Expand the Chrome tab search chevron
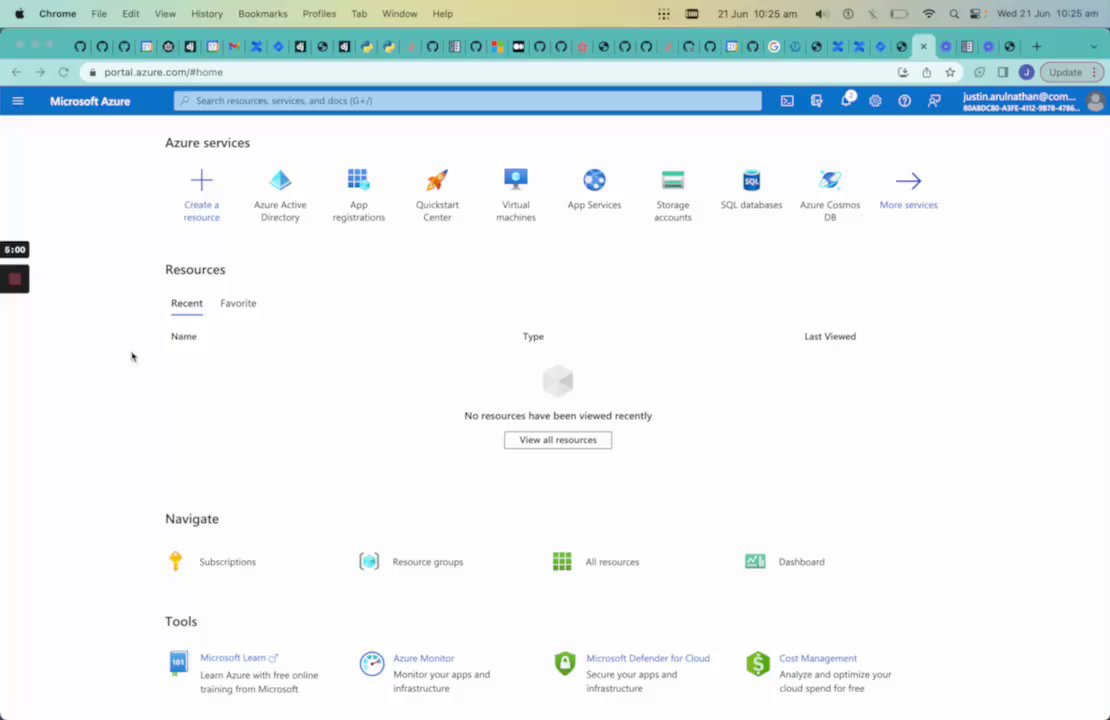The image size is (1110, 720). tap(1094, 47)
